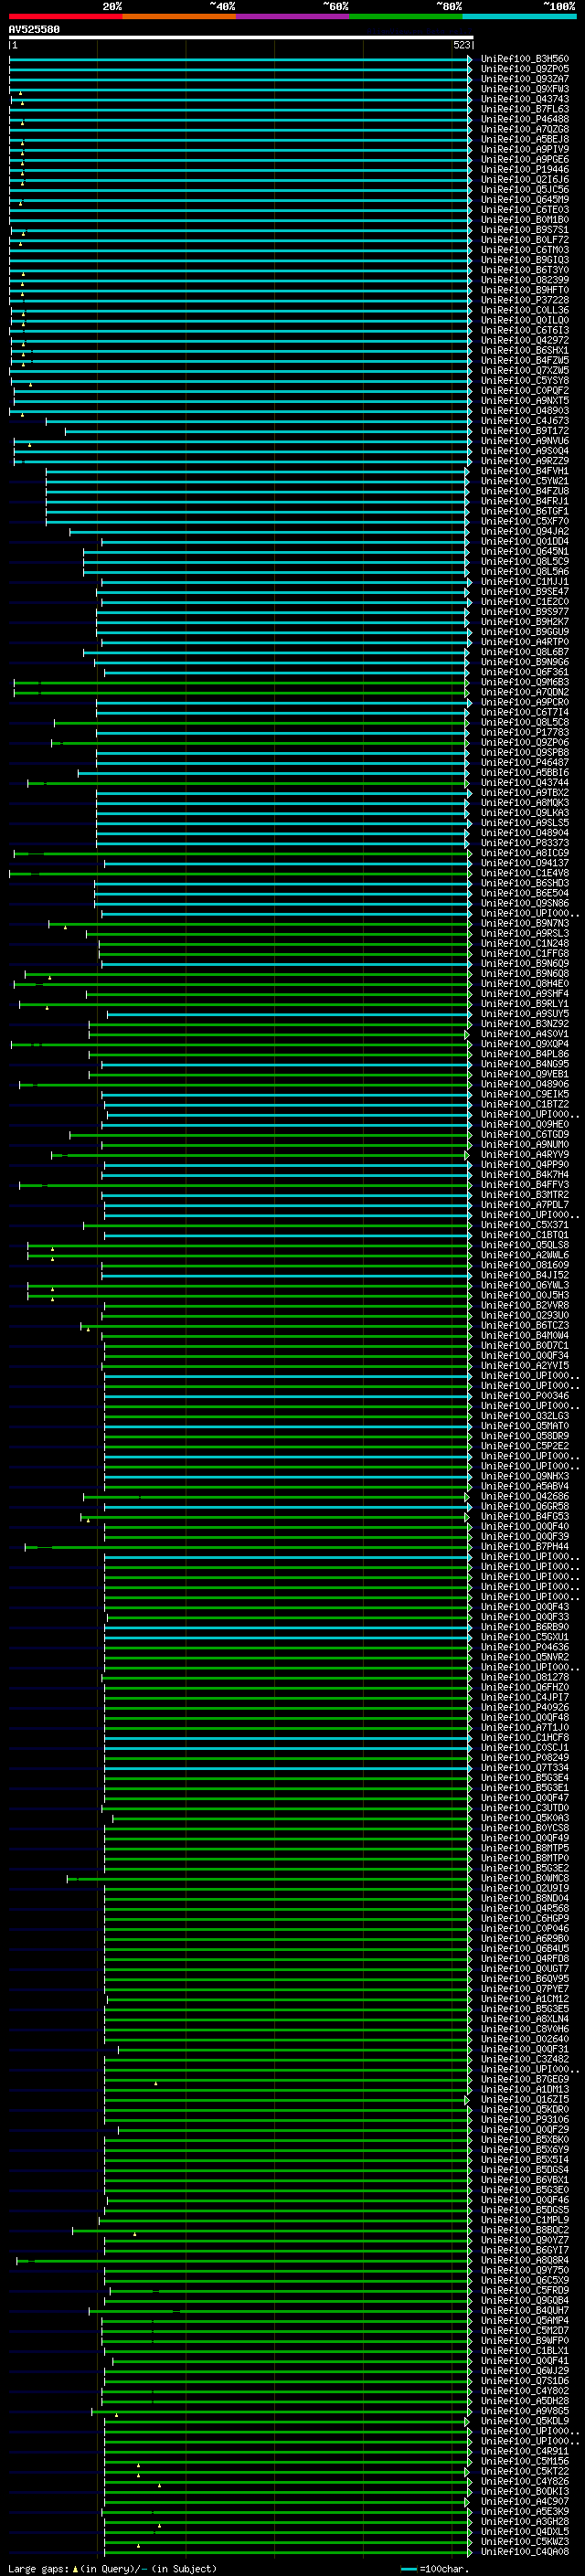Click the UniRef100_O48903 label

(x=524, y=411)
